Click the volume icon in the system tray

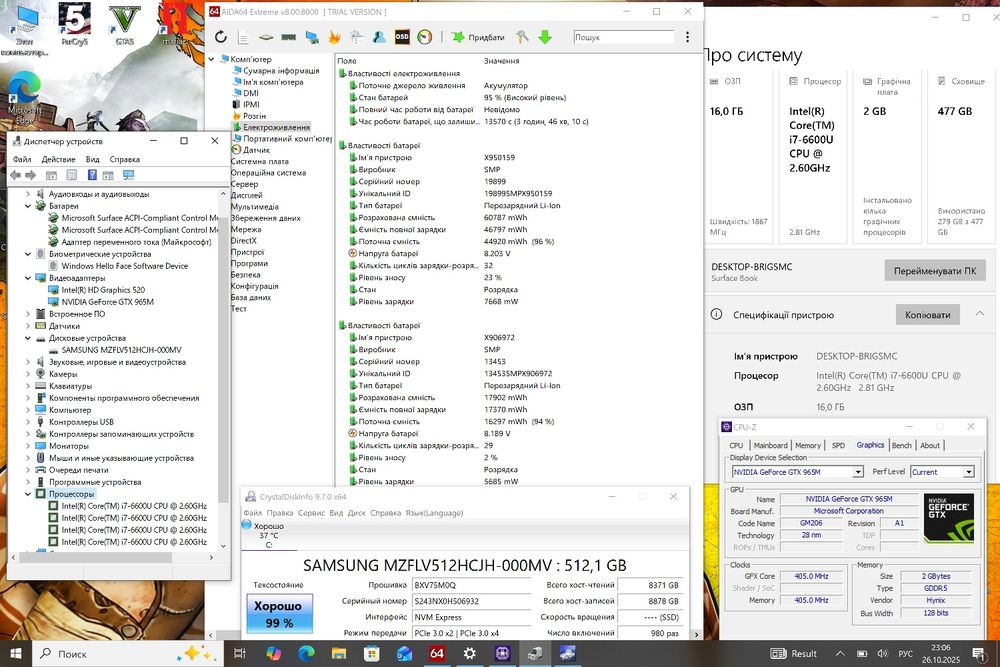point(883,654)
